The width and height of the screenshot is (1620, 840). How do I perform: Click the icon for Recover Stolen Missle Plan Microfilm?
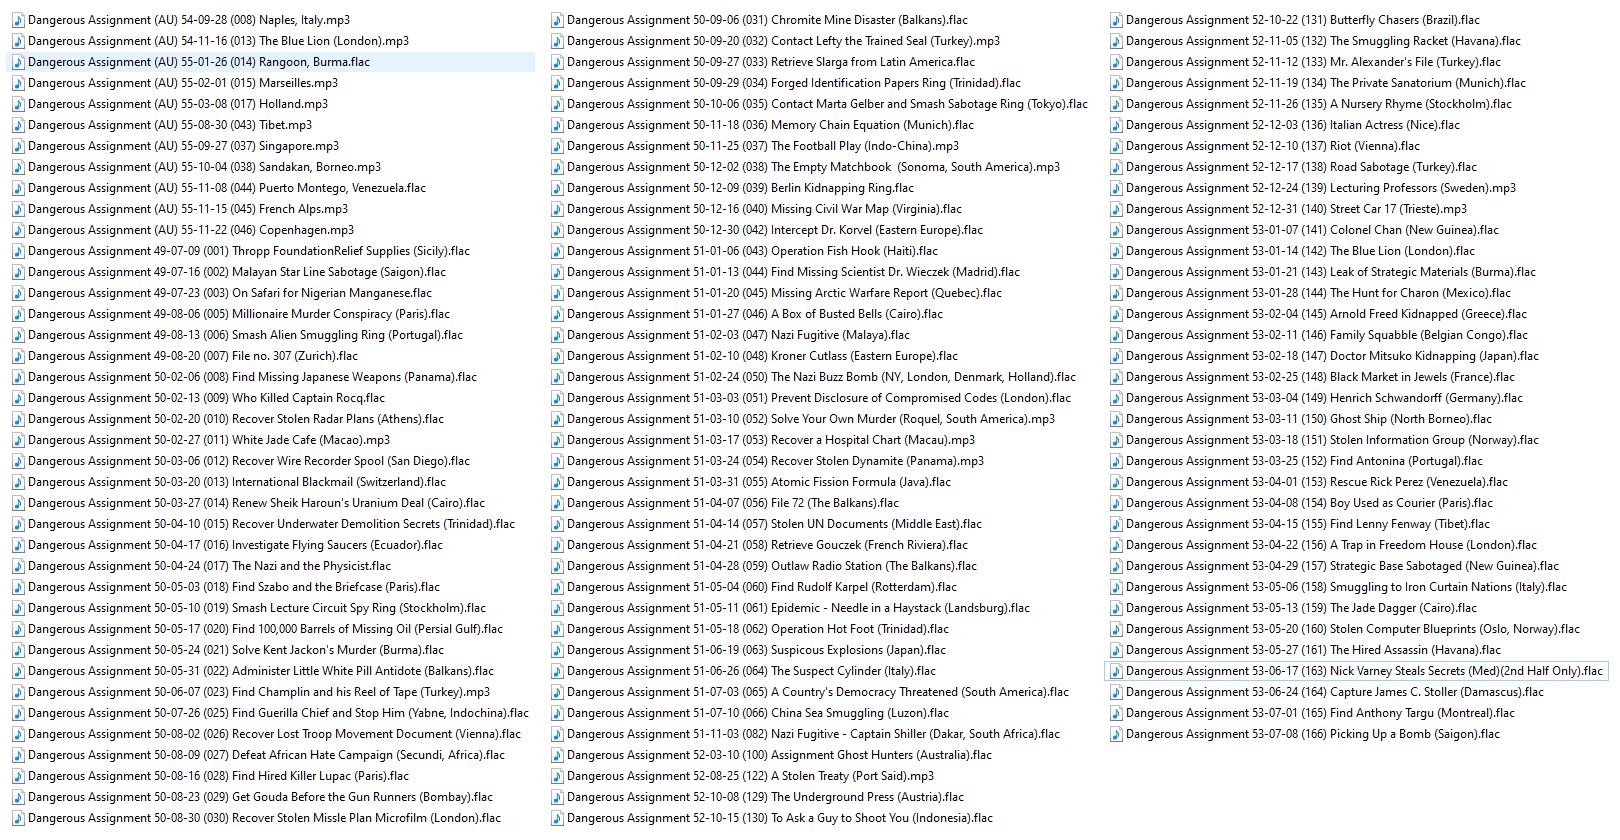18,818
